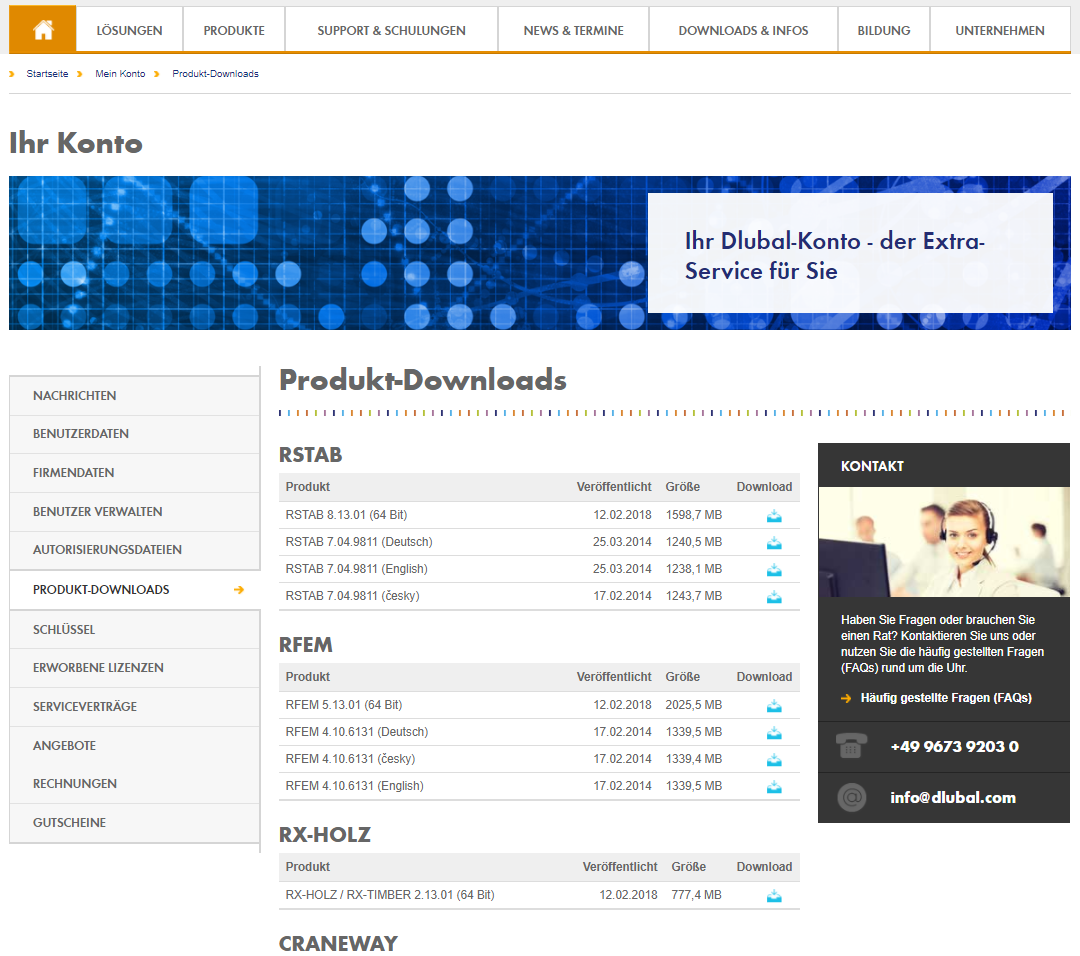Download RSTAB 7.04.9811 (Deutsch)
Image resolution: width=1080 pixels, height=956 pixels.
tap(773, 543)
